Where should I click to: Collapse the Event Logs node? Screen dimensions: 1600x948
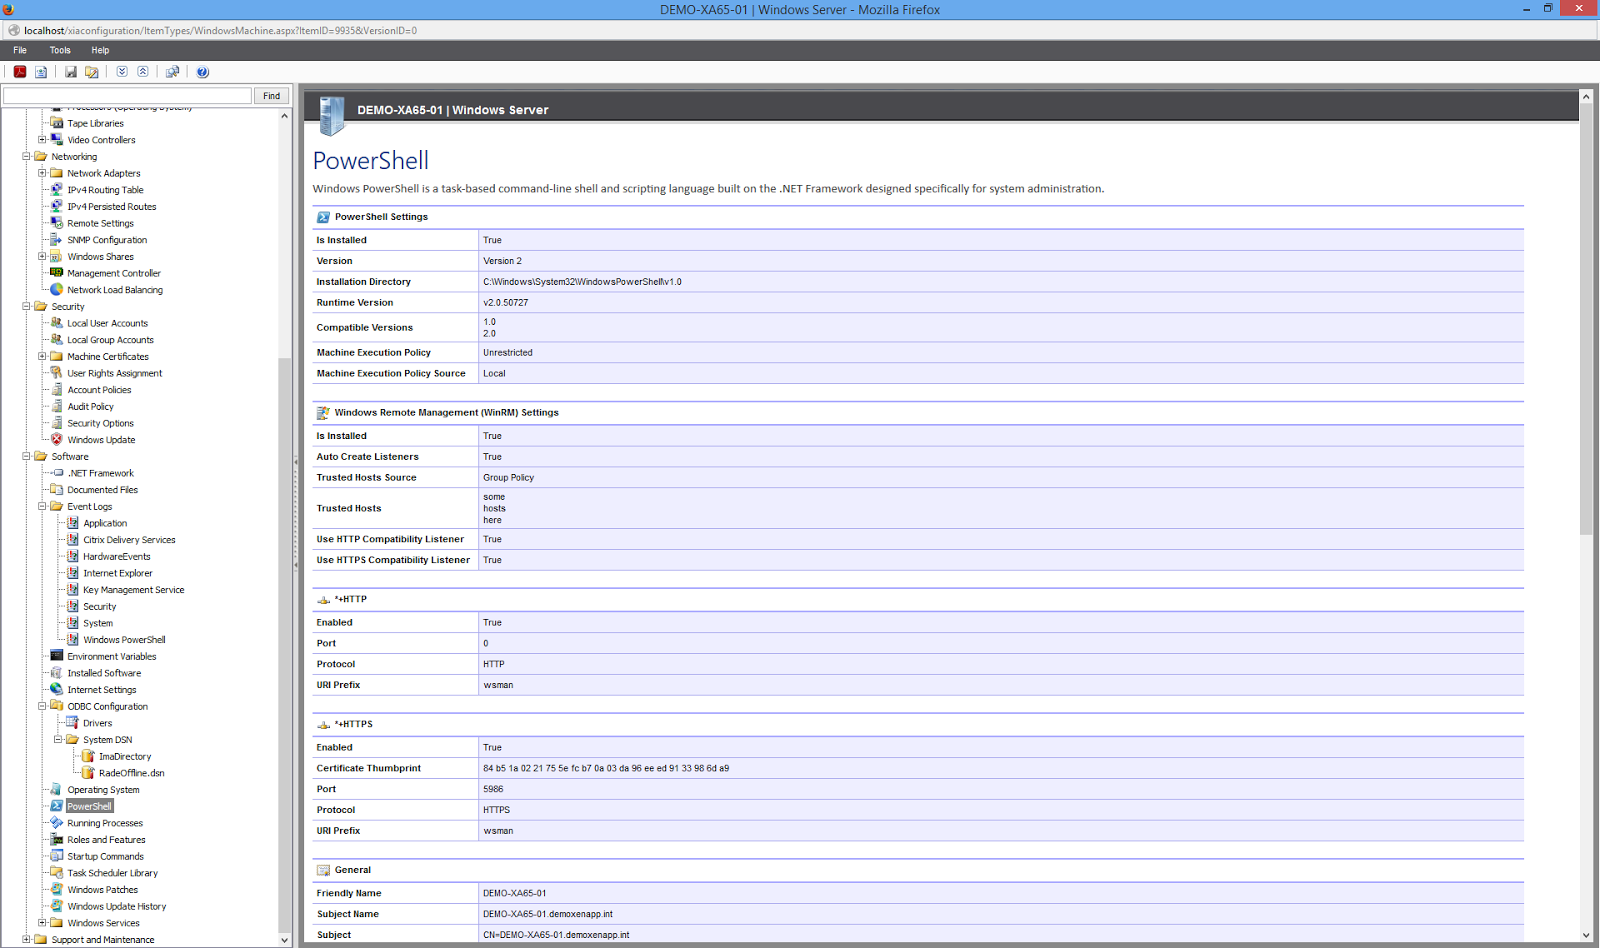[42, 506]
